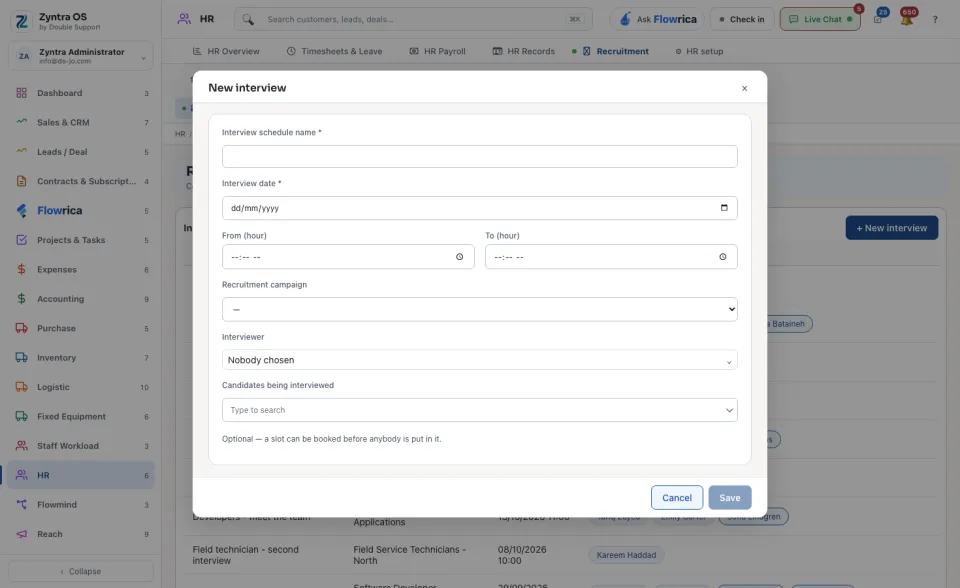The width and height of the screenshot is (960, 588).
Task: Click the Staff Workload people icon
Action: click(x=21, y=445)
